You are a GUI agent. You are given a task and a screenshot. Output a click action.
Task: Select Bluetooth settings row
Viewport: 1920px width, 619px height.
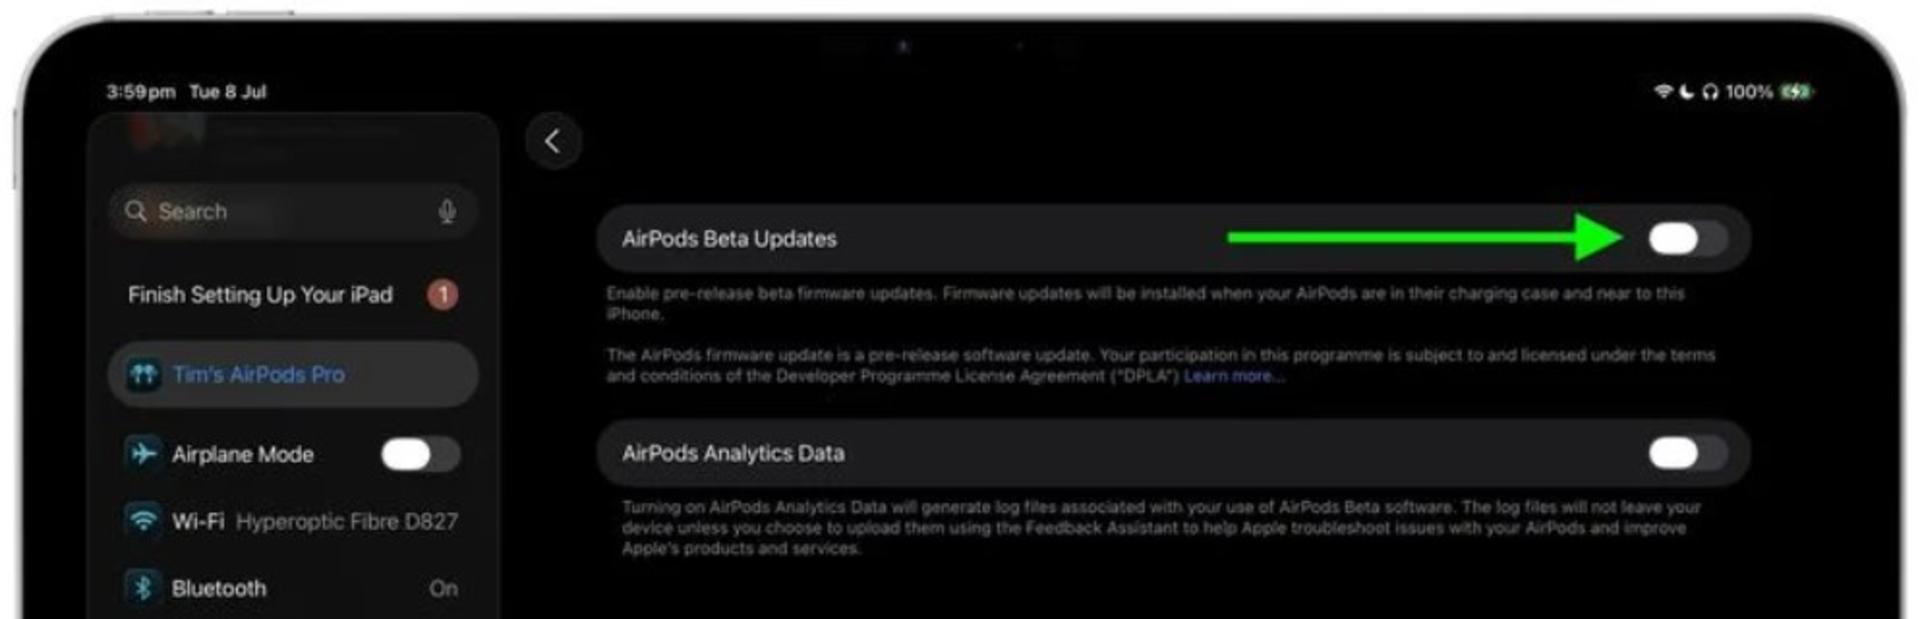pyautogui.click(x=293, y=588)
